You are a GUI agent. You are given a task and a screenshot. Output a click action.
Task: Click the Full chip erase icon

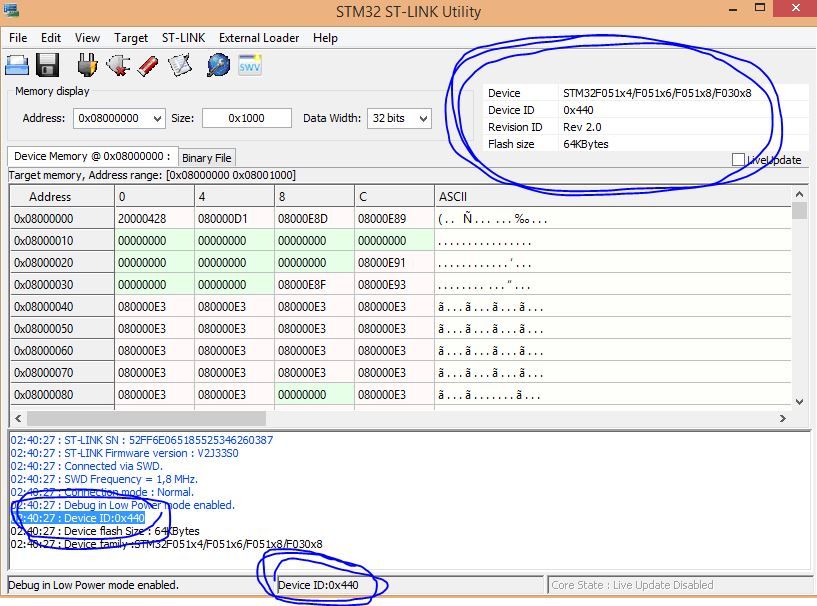(x=148, y=66)
